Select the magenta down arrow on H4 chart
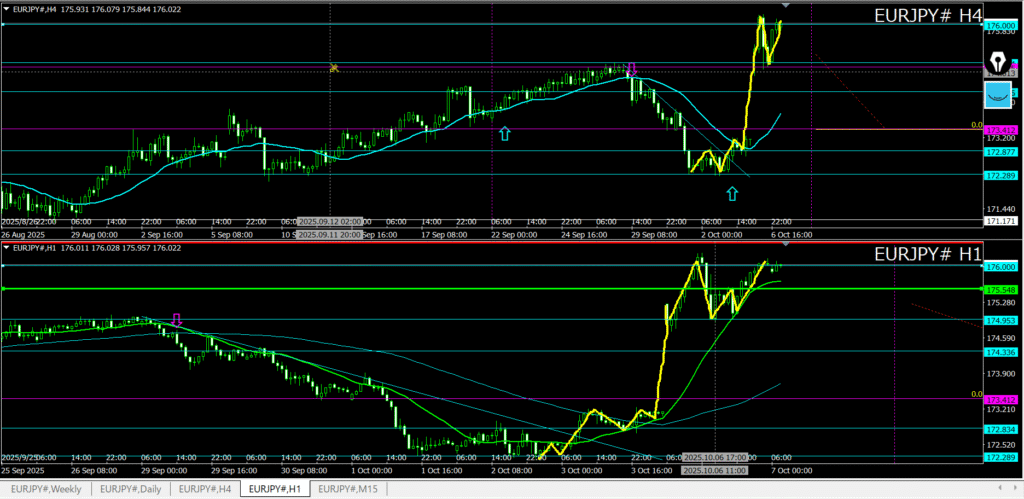Image resolution: width=1024 pixels, height=499 pixels. tap(632, 70)
